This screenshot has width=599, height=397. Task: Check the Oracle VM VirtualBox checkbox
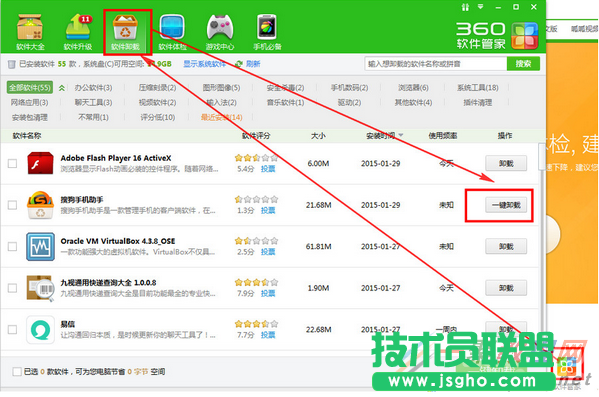(13, 246)
